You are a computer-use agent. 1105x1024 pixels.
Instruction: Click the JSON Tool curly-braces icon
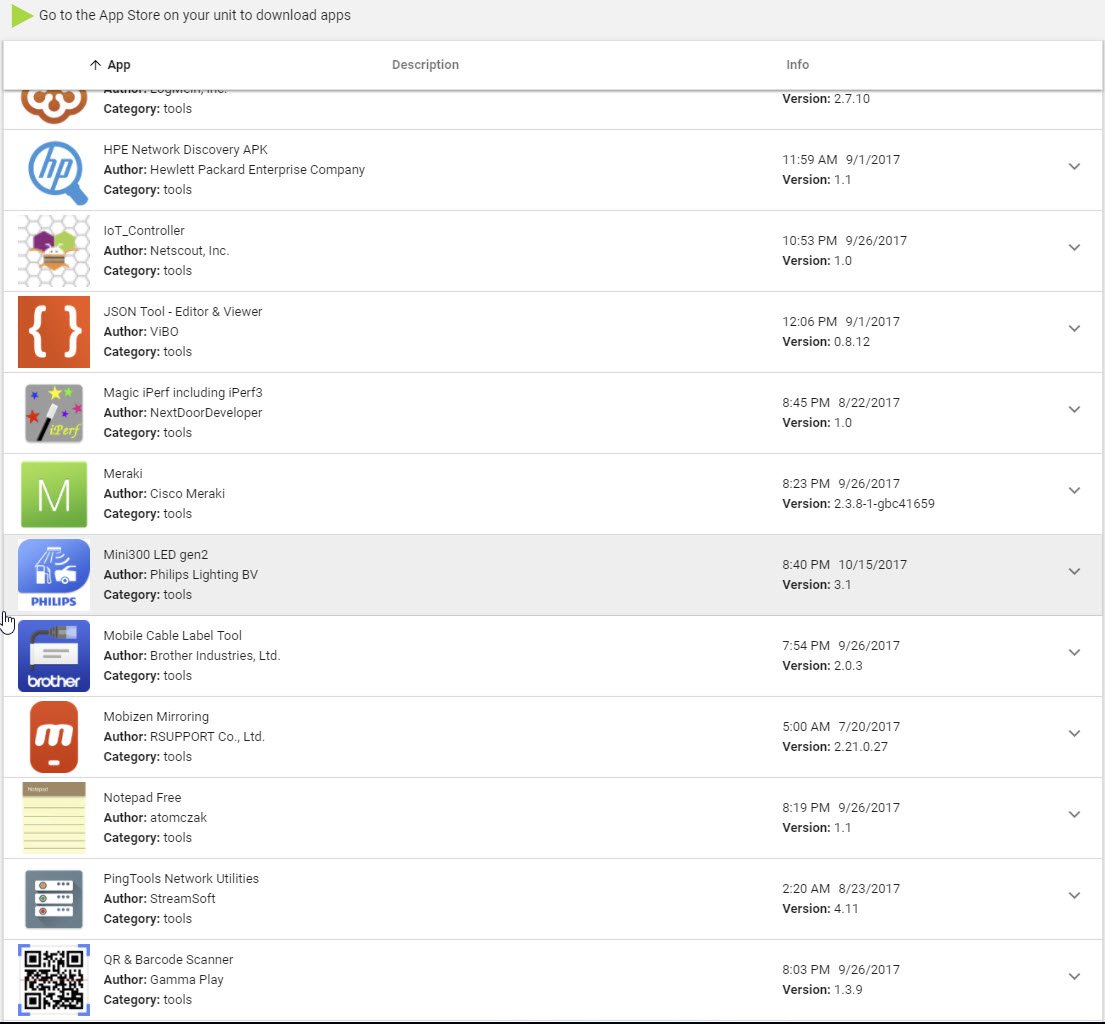(x=54, y=332)
